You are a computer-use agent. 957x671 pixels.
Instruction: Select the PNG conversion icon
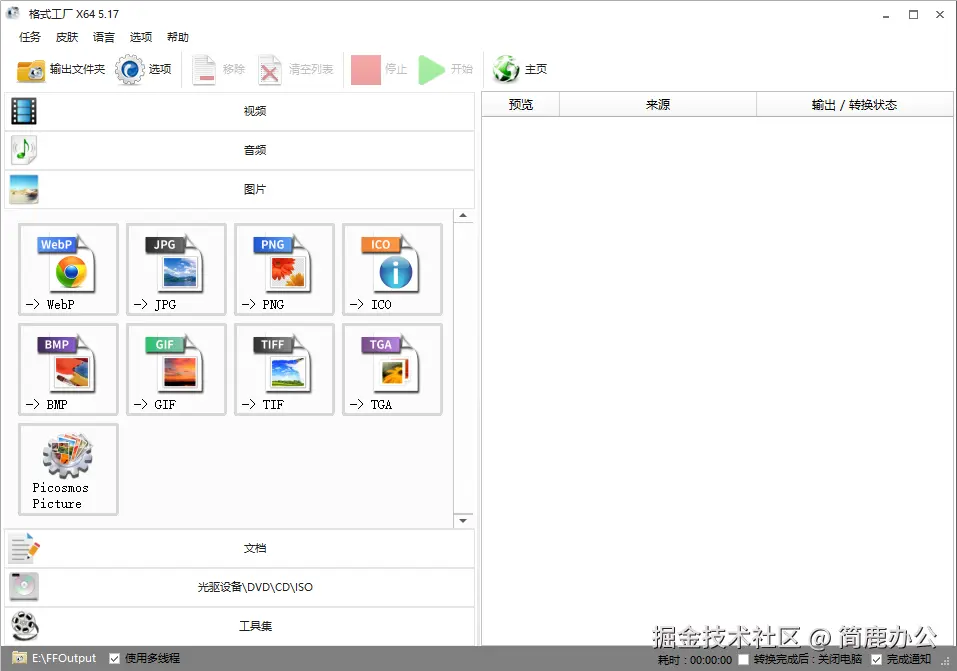[284, 269]
